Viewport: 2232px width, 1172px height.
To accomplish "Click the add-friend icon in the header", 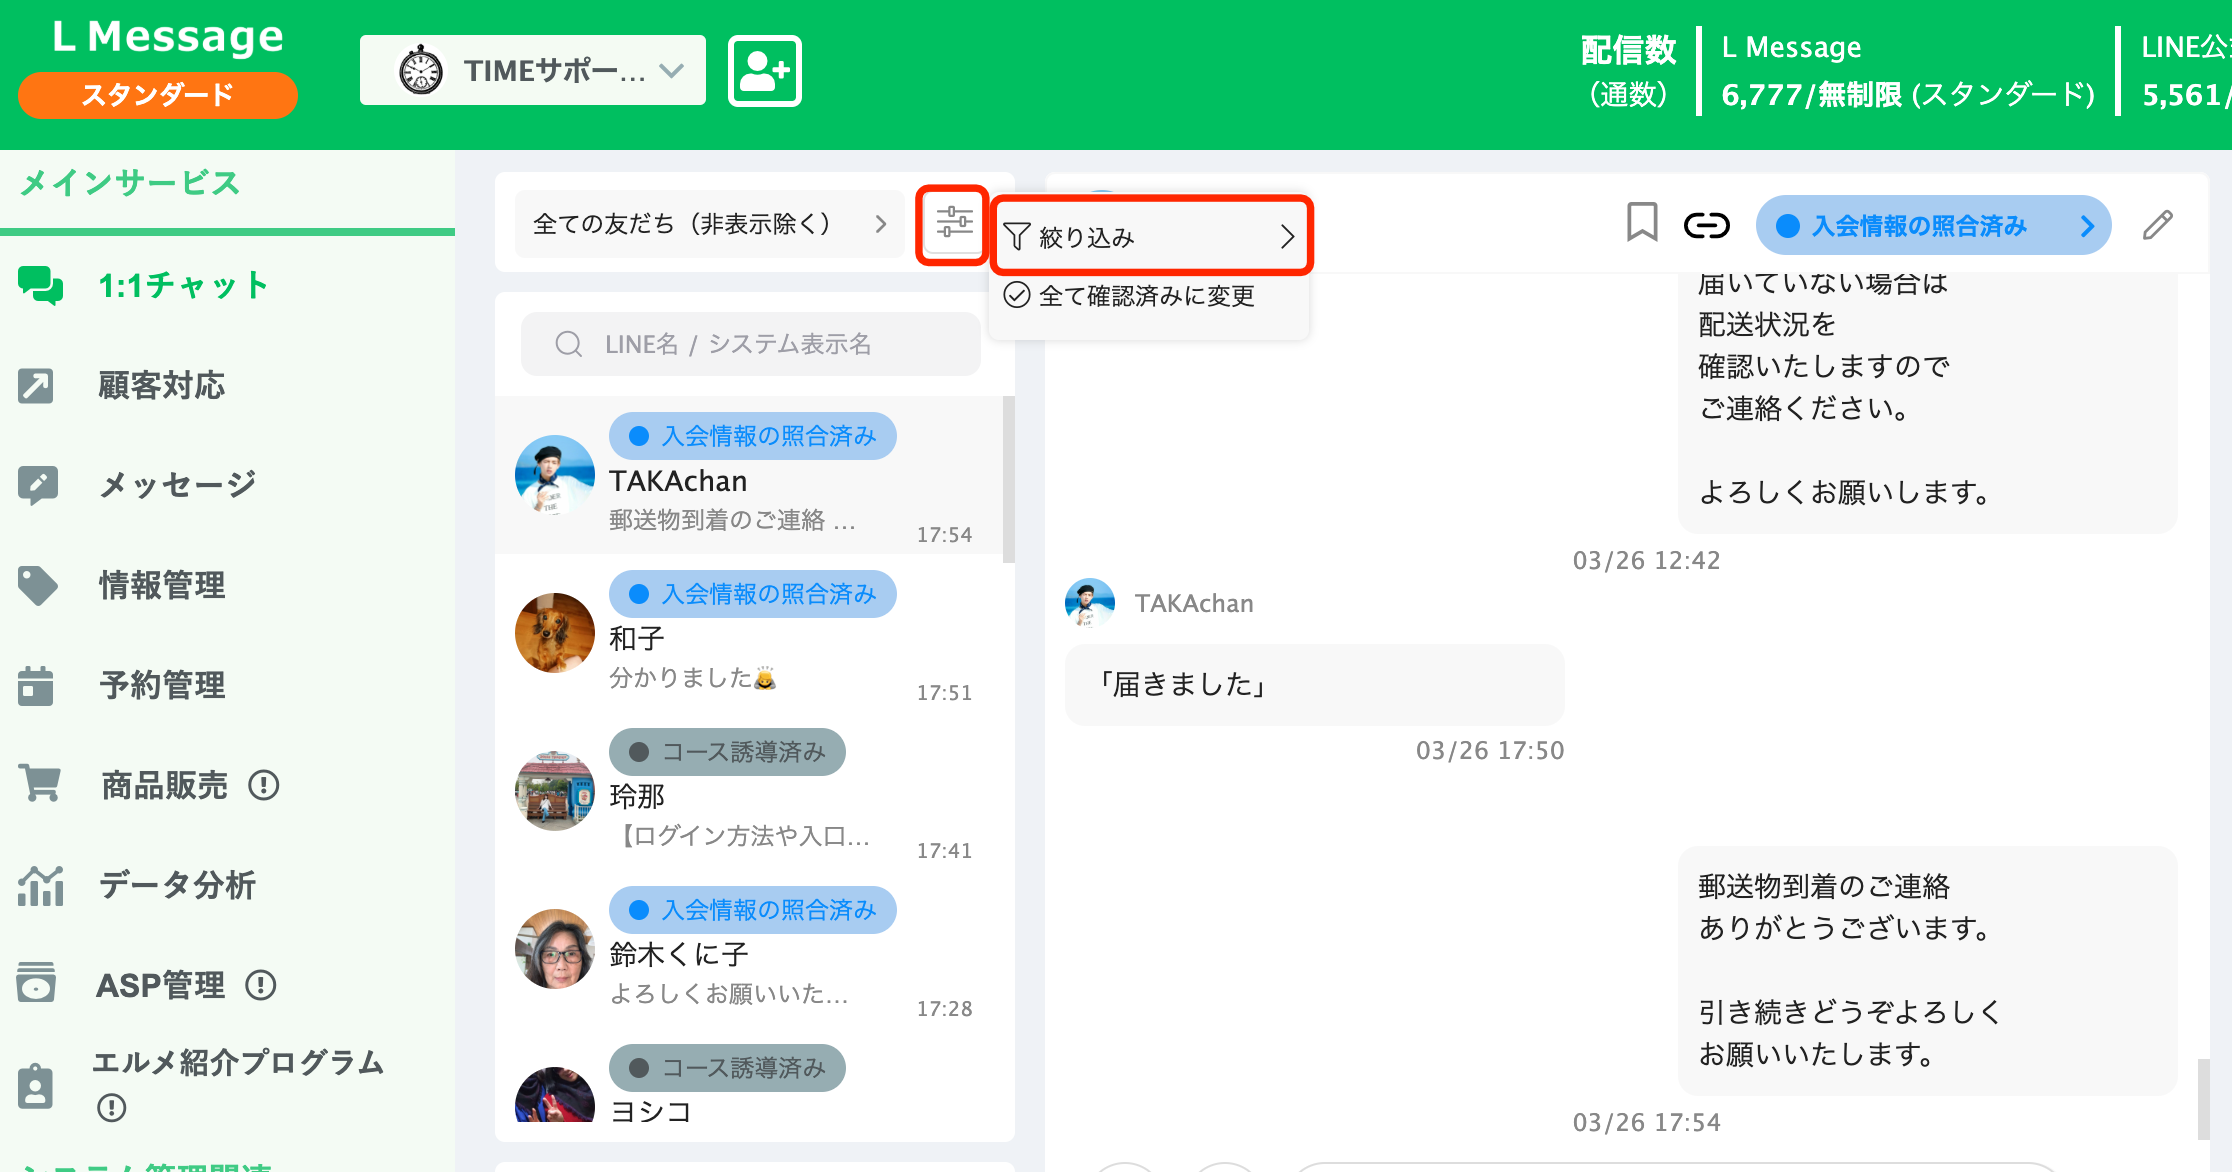I will click(x=764, y=70).
